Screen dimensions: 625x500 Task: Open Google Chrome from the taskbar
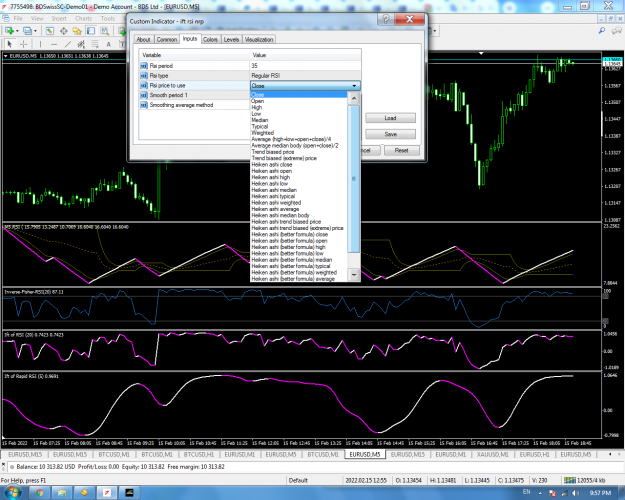(x=39, y=492)
